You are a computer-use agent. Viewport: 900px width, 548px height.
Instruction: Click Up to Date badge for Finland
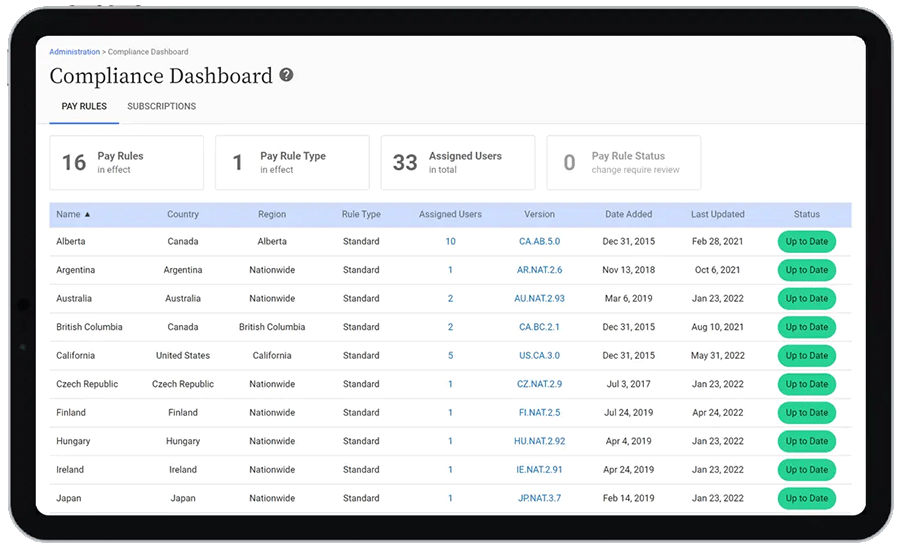pyautogui.click(x=806, y=413)
